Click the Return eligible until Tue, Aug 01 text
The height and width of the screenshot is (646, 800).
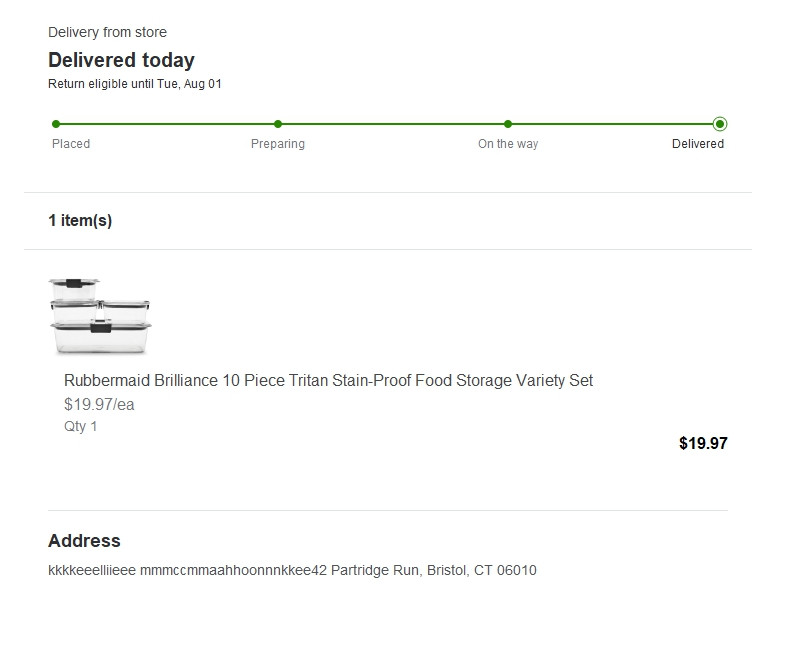(135, 84)
